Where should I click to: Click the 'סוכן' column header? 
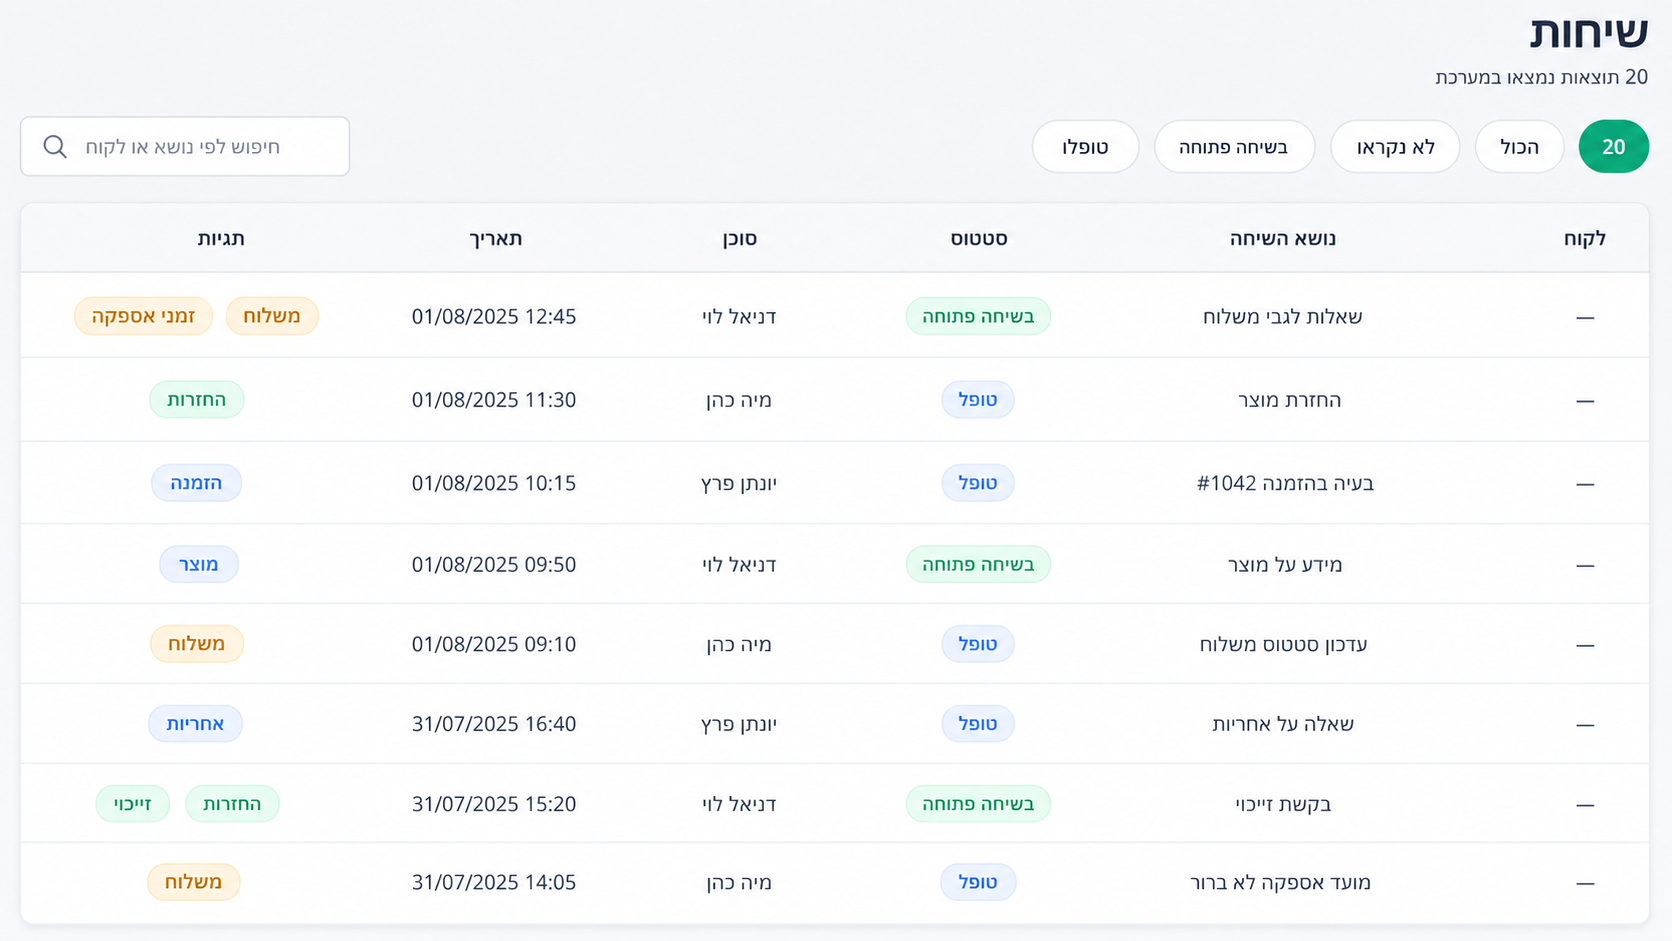[x=739, y=238]
